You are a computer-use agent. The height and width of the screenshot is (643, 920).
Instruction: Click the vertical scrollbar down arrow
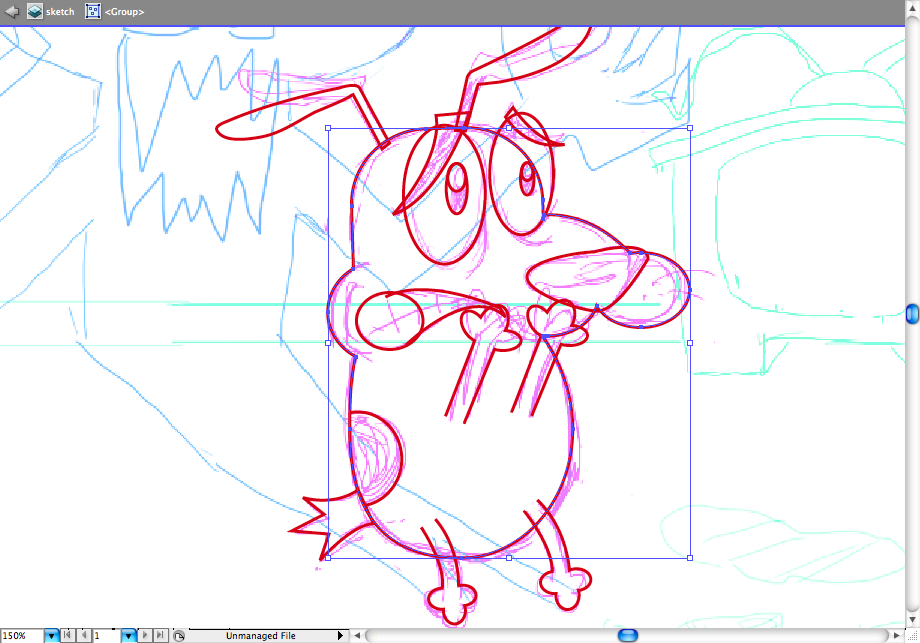pos(912,620)
